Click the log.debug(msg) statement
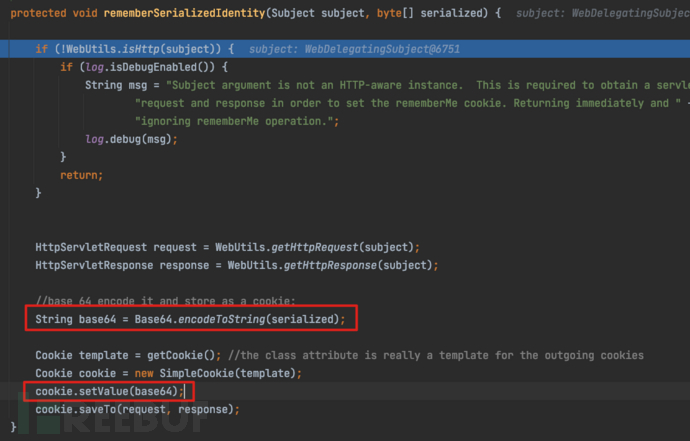 tap(131, 139)
